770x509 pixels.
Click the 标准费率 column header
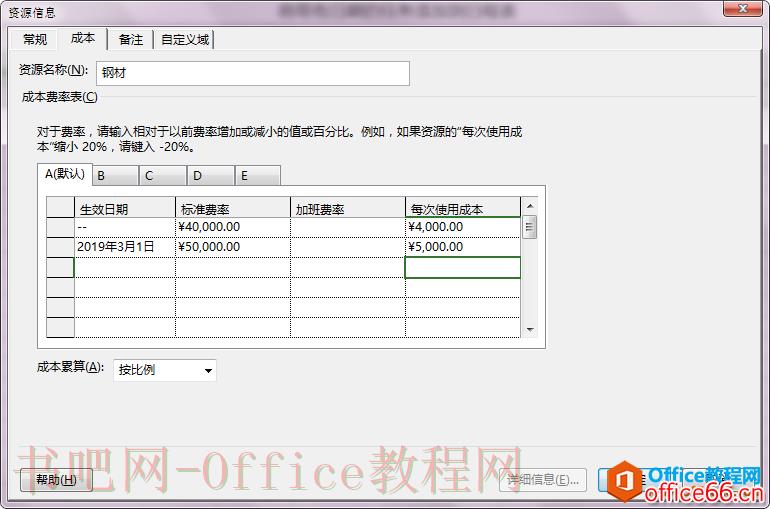click(233, 208)
